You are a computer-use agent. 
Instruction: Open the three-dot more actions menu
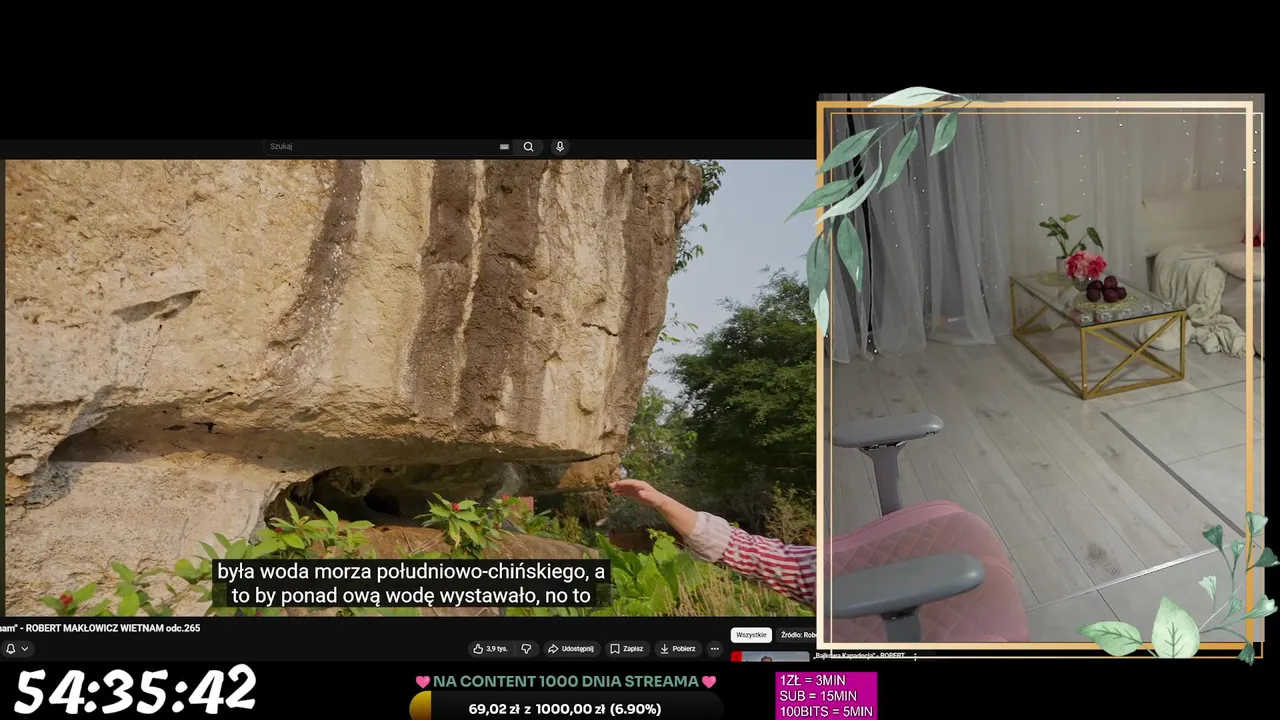tap(714, 648)
